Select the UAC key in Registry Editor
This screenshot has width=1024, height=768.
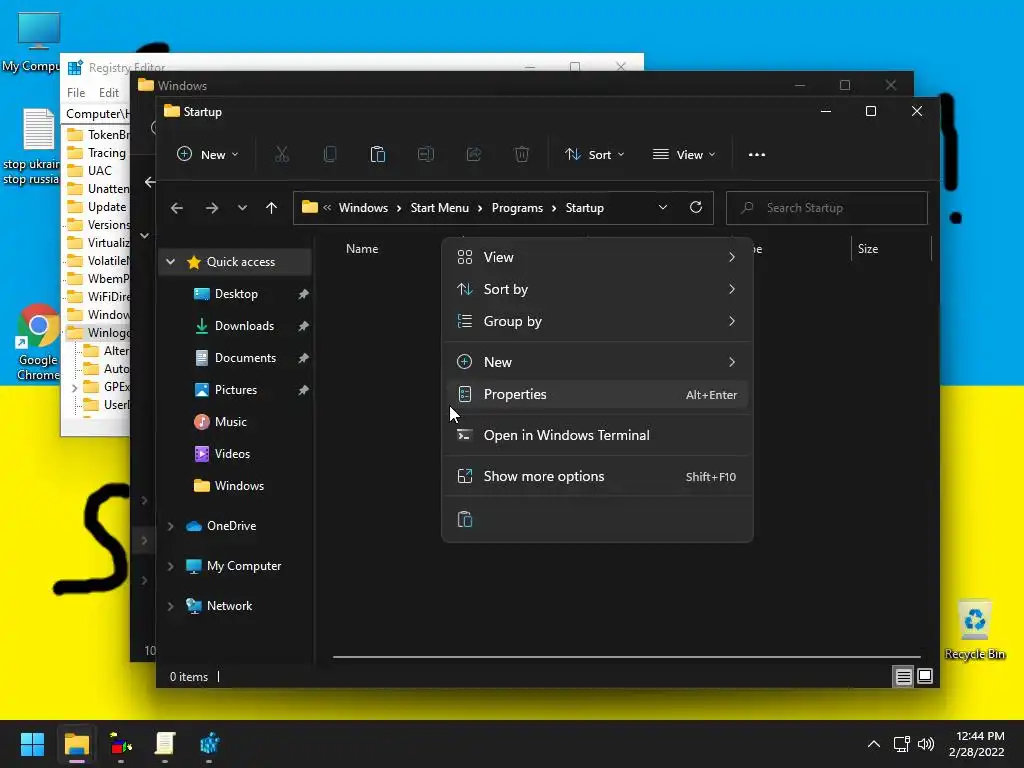[x=98, y=170]
